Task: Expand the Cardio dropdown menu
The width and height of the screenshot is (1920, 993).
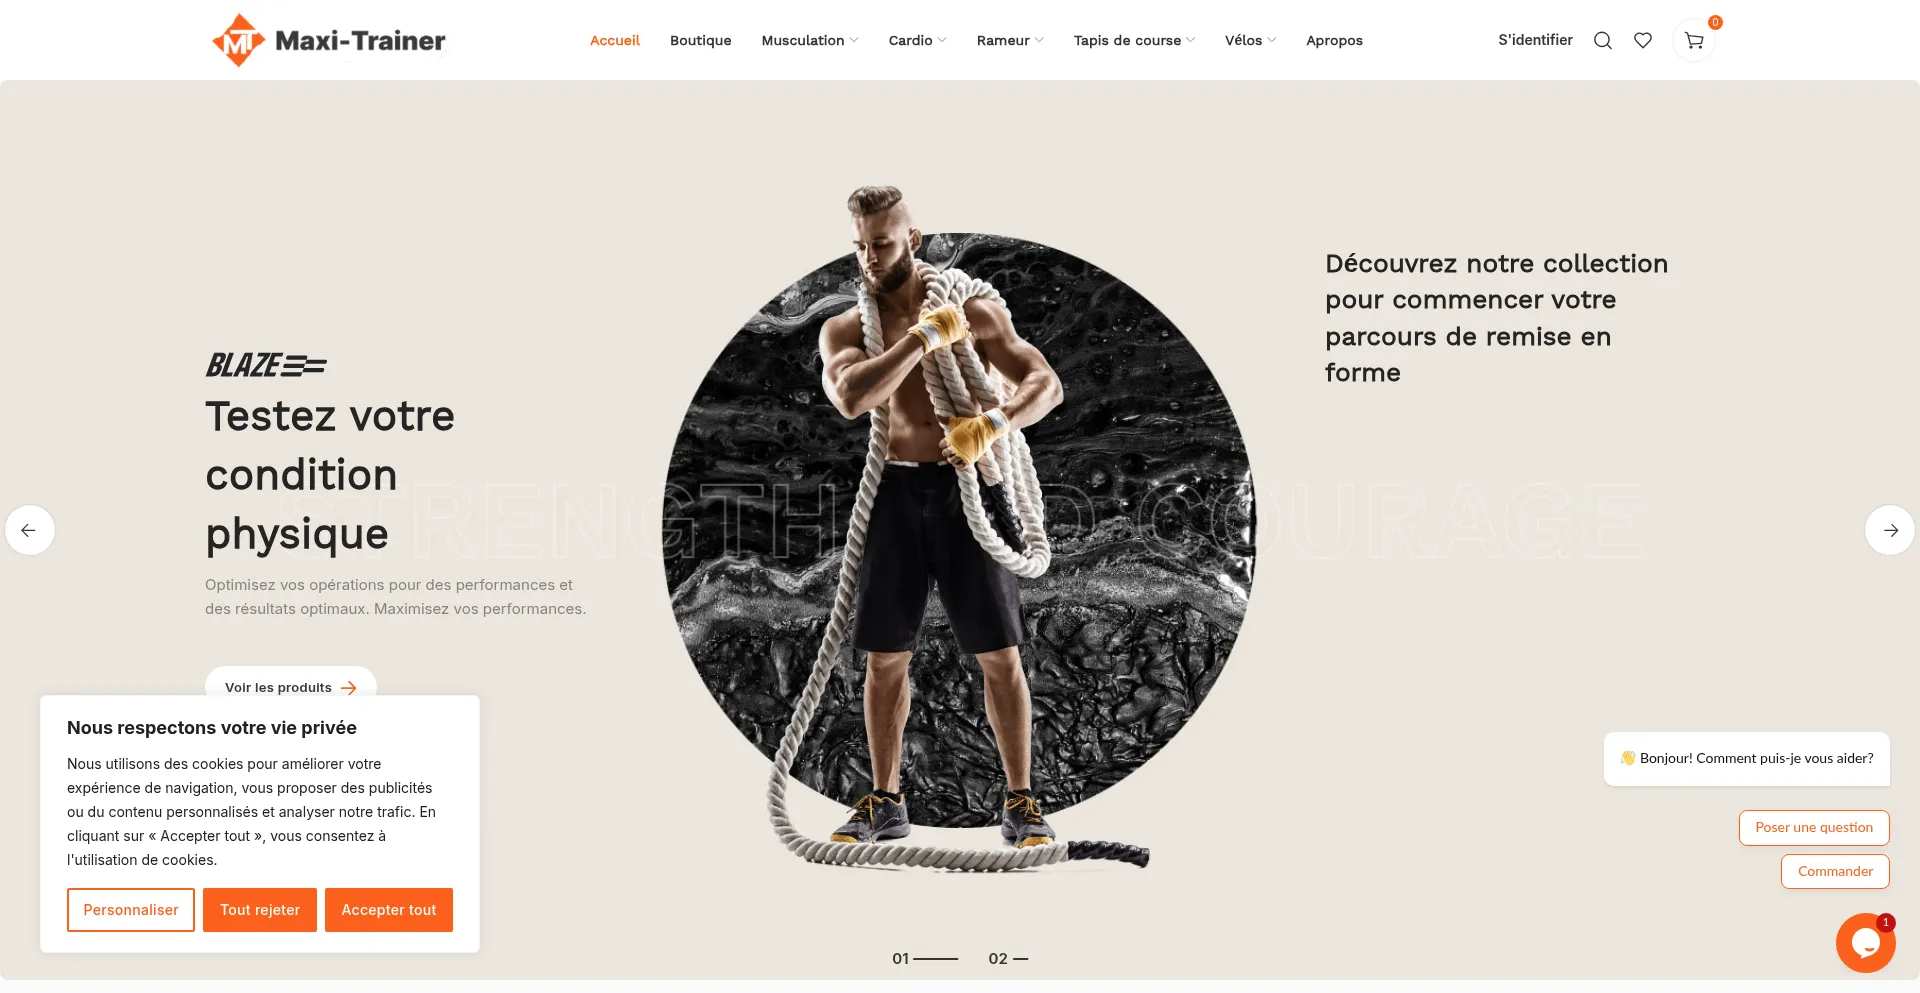Action: [x=917, y=40]
